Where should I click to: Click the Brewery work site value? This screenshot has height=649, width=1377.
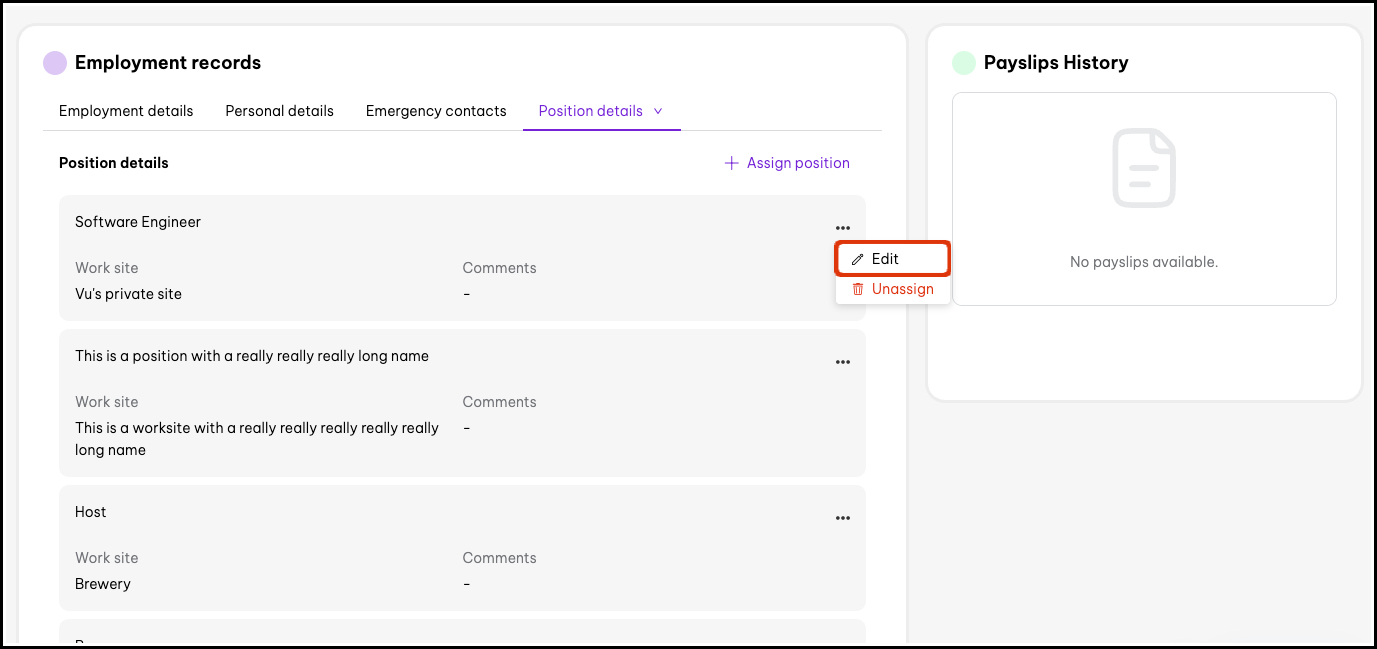pyautogui.click(x=103, y=584)
